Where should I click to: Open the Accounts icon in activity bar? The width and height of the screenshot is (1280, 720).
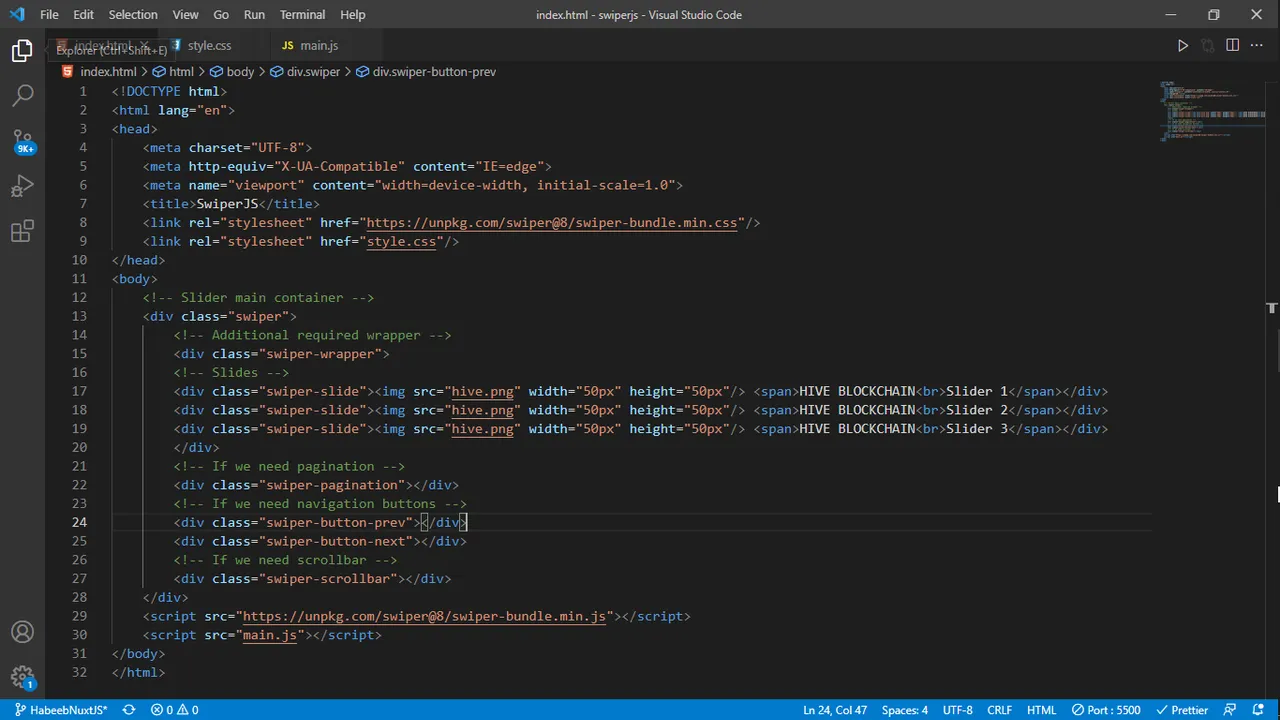click(x=22, y=632)
